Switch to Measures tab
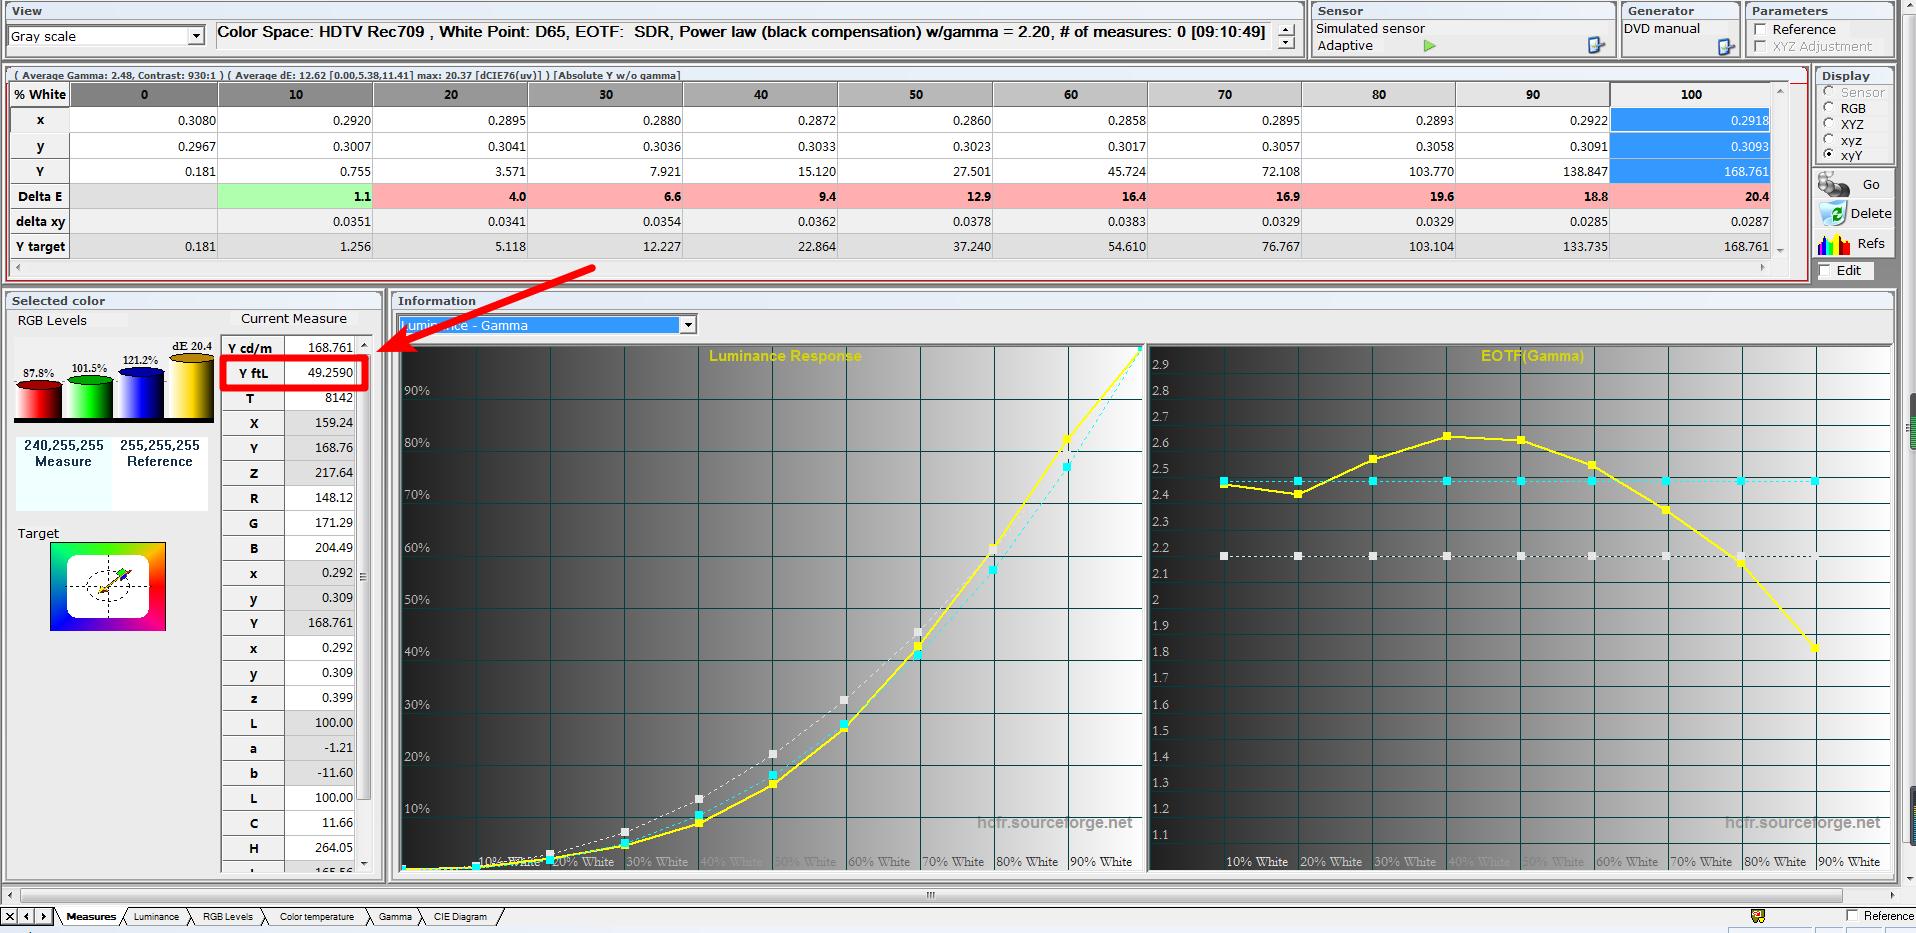The image size is (1916, 933). pyautogui.click(x=91, y=916)
